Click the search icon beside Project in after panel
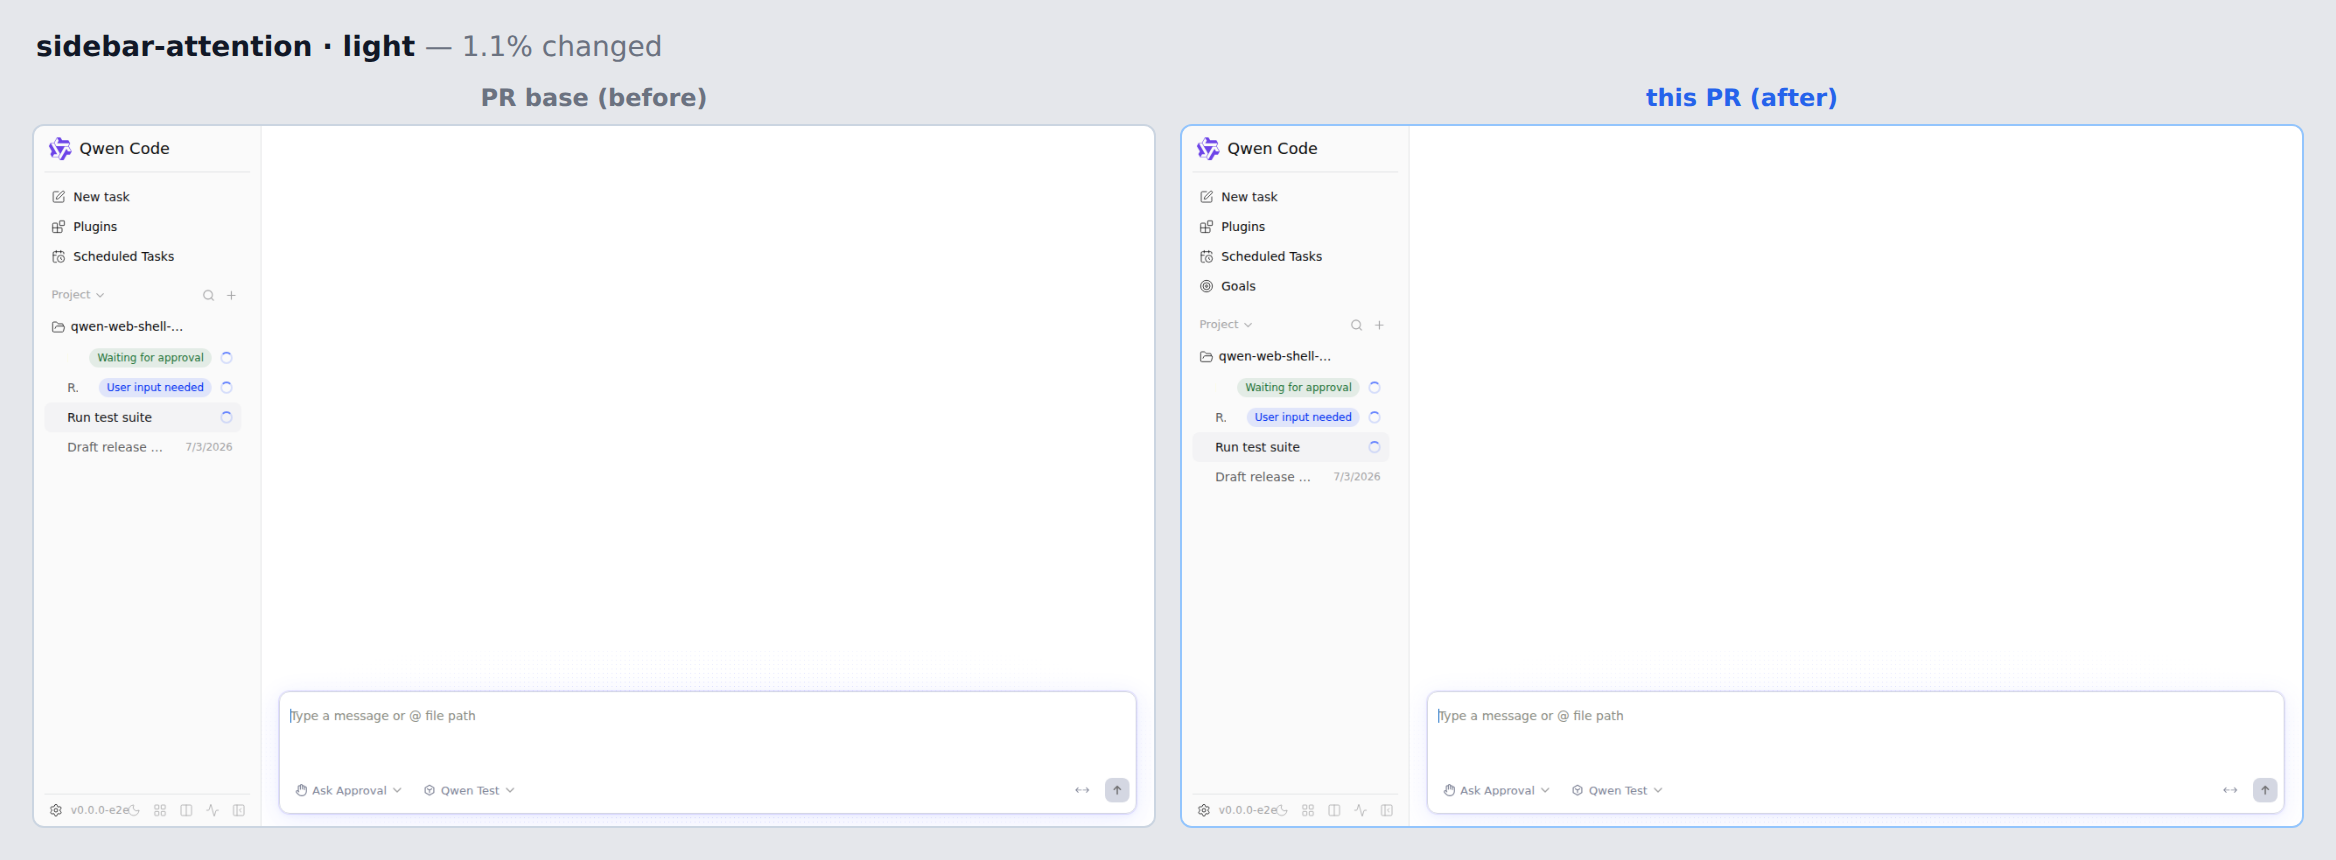Image resolution: width=2336 pixels, height=860 pixels. tap(1356, 325)
